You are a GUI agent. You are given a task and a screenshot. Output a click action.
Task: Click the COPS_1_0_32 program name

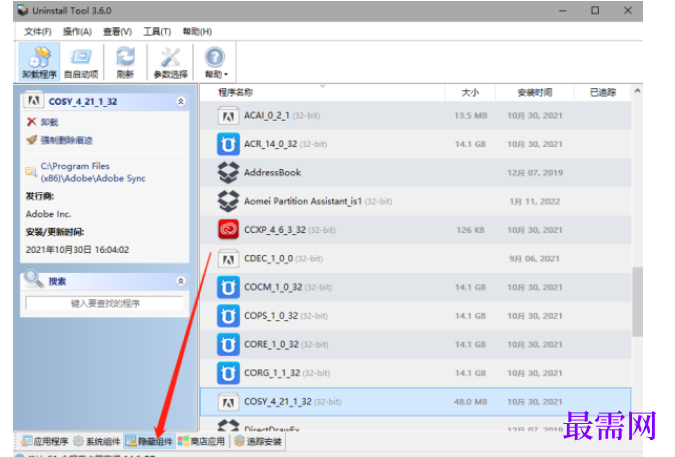click(271, 315)
